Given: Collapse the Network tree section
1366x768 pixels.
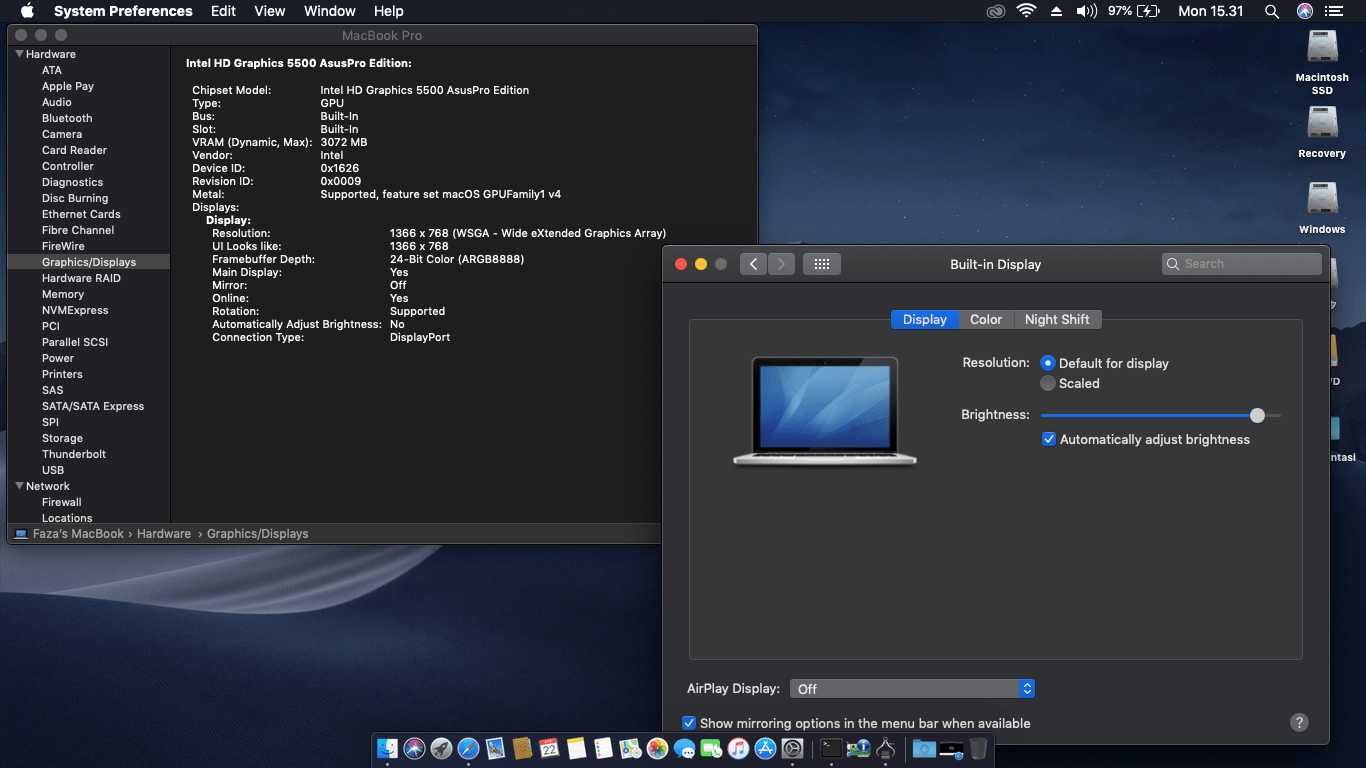Looking at the screenshot, I should pos(19,485).
